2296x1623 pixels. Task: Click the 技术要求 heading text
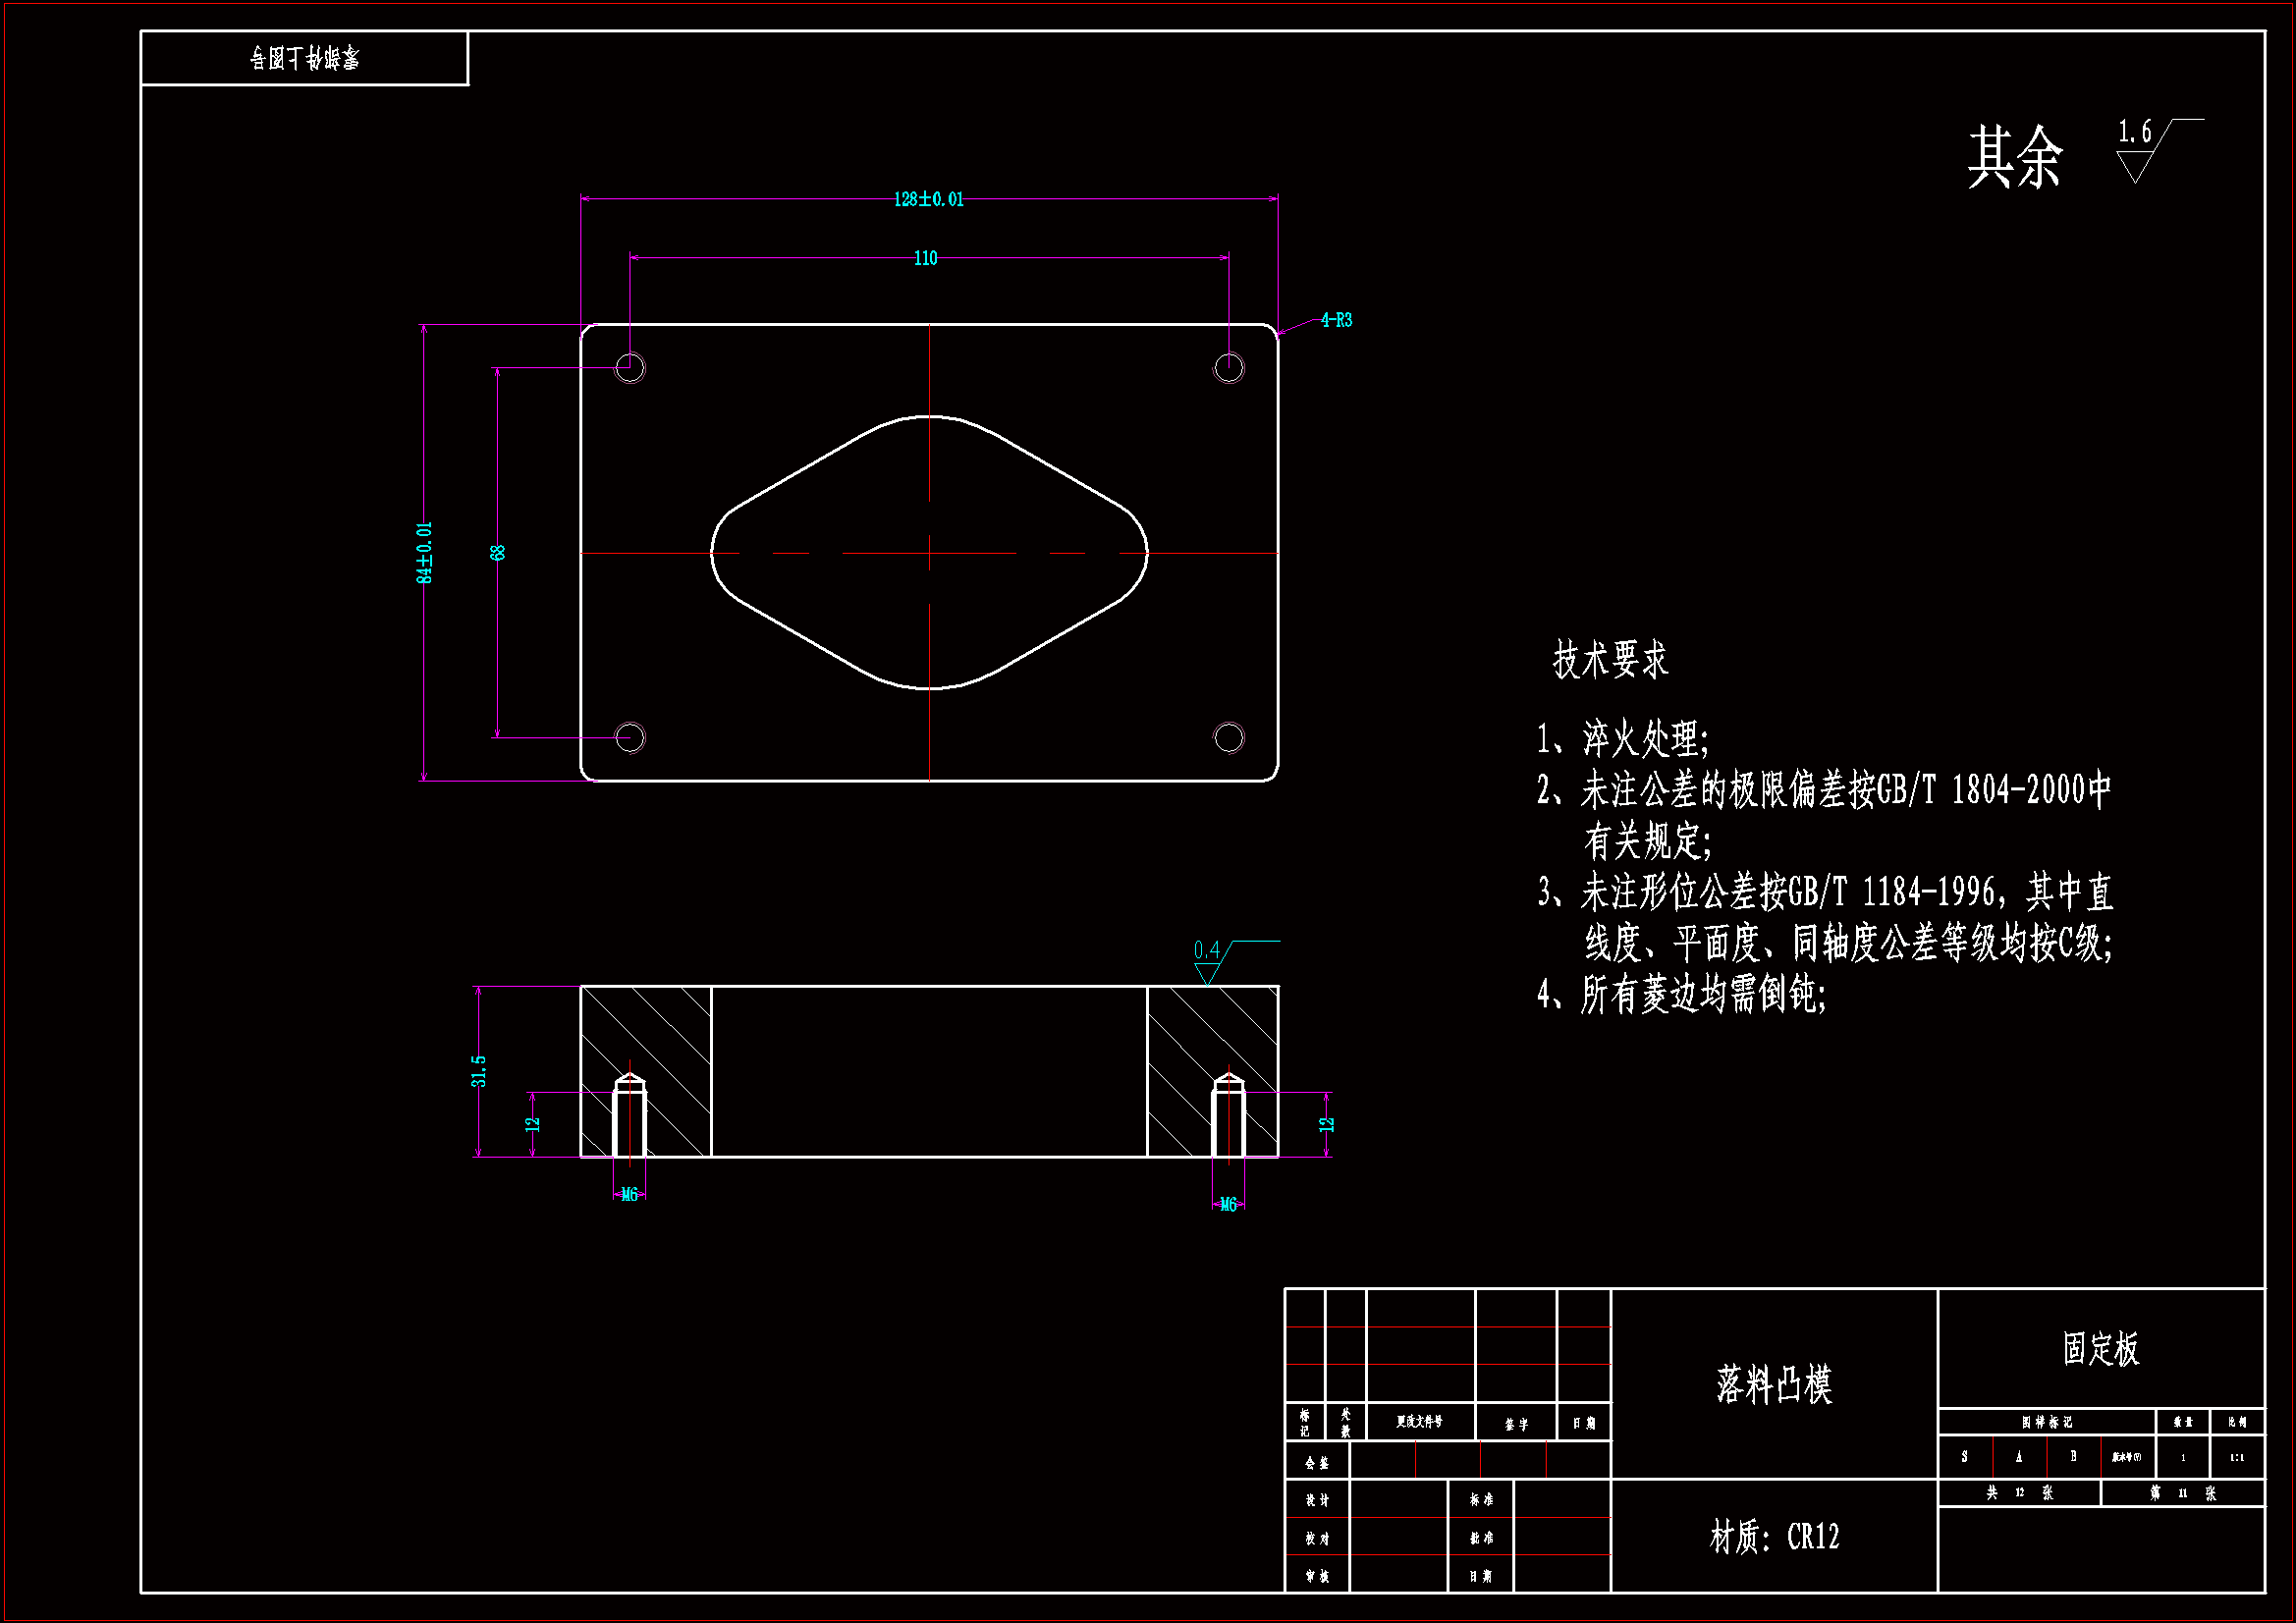point(1610,660)
